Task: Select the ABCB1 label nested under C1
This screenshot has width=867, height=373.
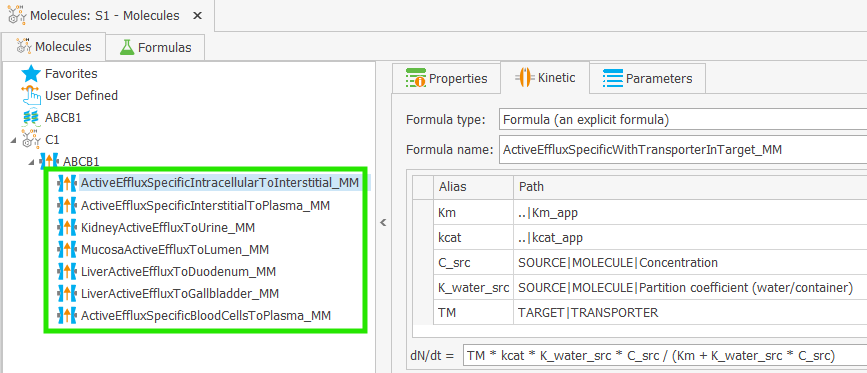Action: 81,162
